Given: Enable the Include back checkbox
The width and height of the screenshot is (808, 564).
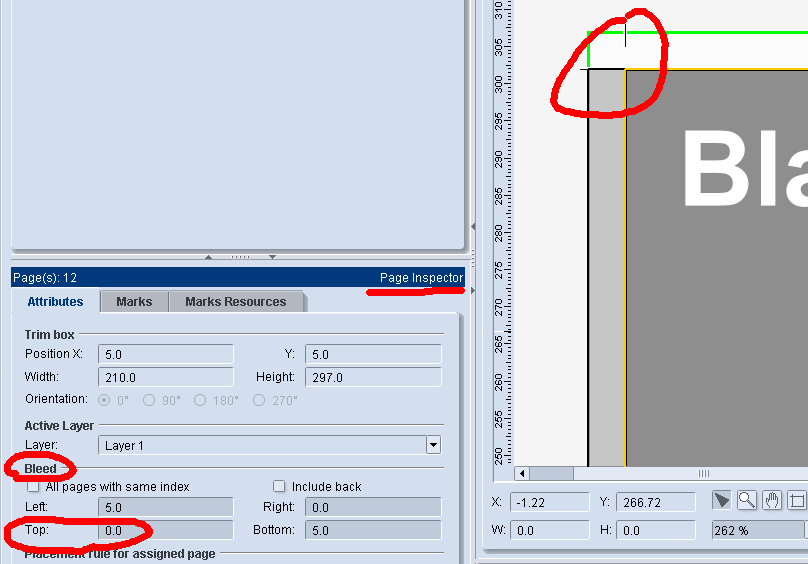Looking at the screenshot, I should [279, 486].
